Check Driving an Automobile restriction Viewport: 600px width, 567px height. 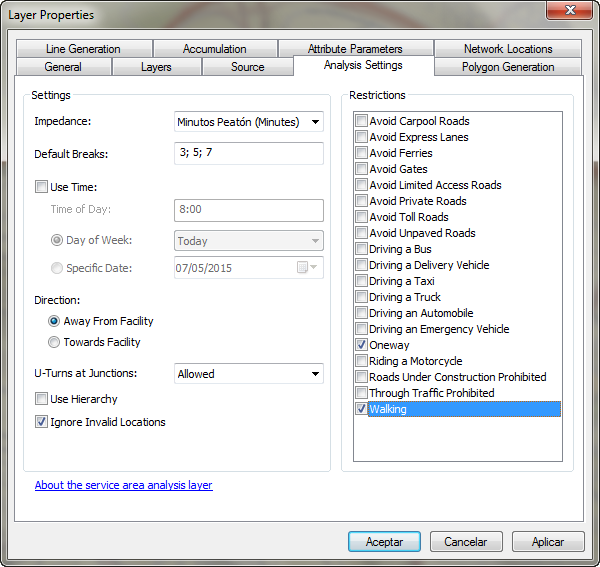tap(361, 313)
